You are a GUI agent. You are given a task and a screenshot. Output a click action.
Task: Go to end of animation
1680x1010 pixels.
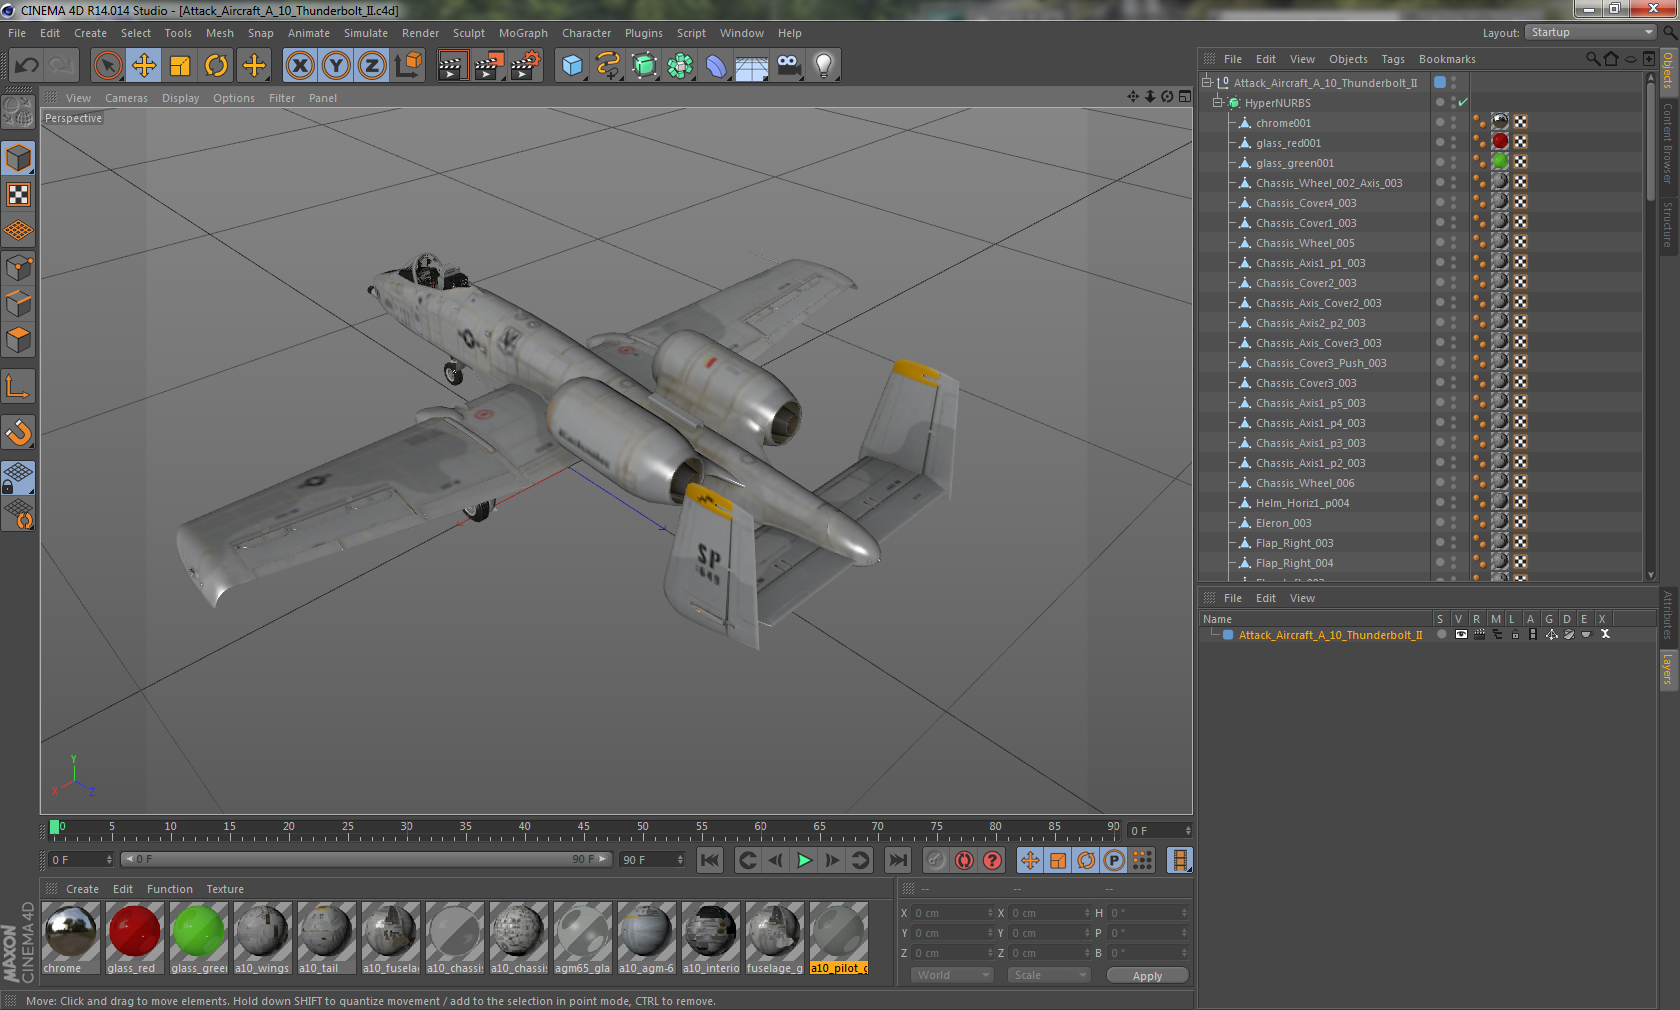(x=898, y=860)
